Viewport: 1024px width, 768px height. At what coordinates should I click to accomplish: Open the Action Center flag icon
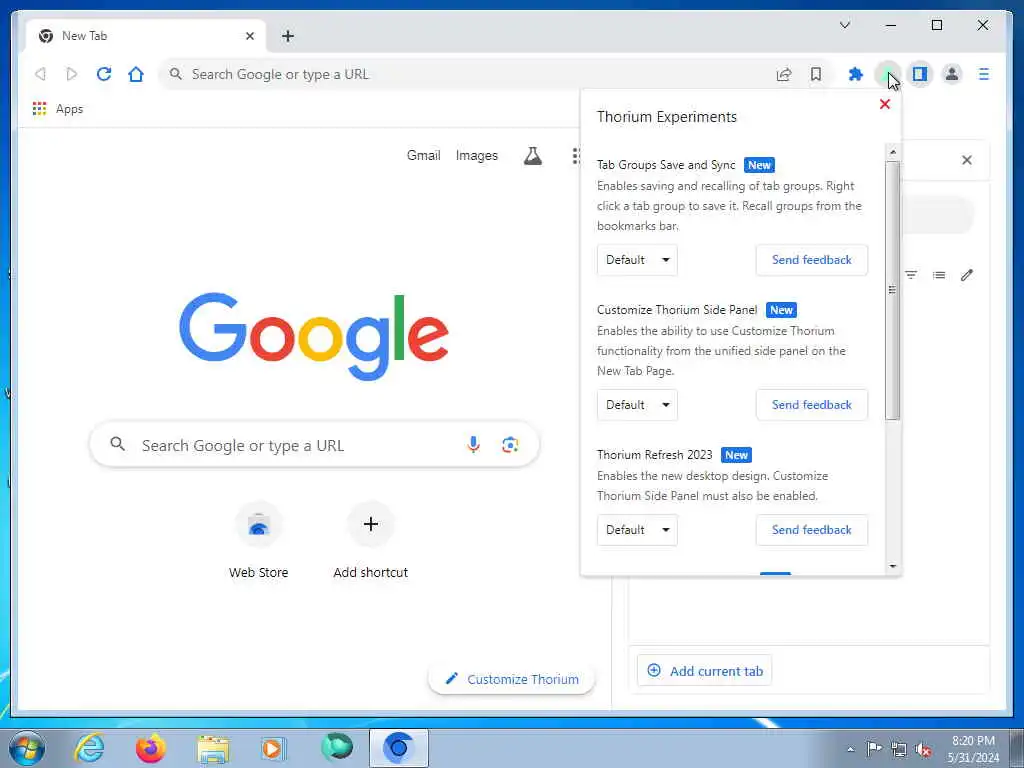click(874, 748)
